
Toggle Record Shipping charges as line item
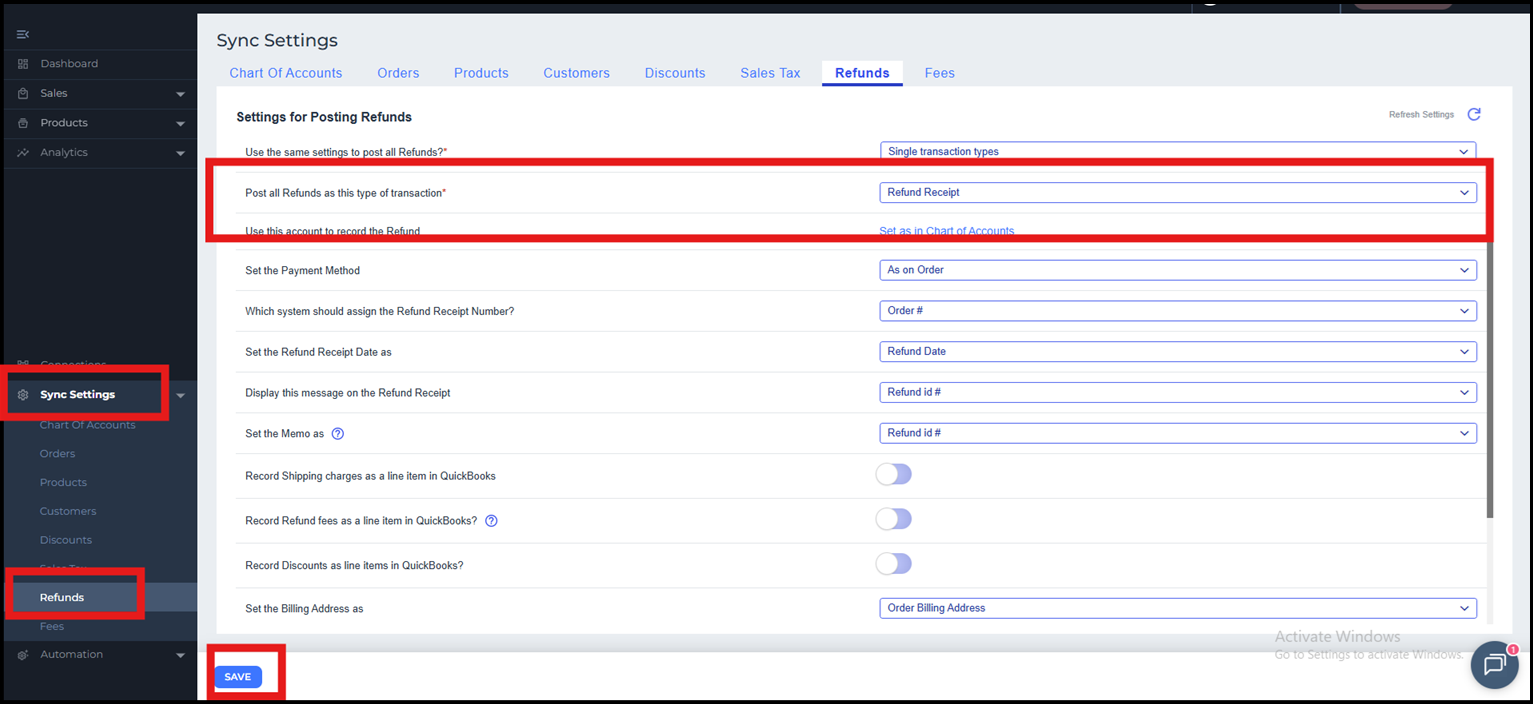pos(893,475)
